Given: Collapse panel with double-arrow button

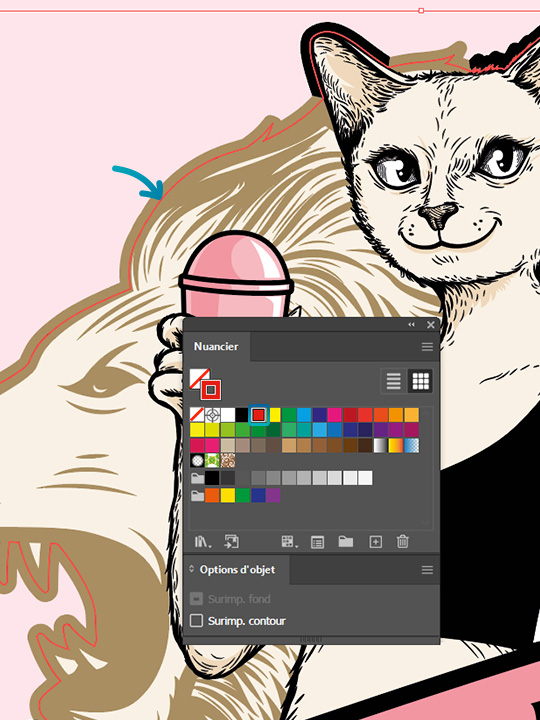Looking at the screenshot, I should pyautogui.click(x=411, y=325).
